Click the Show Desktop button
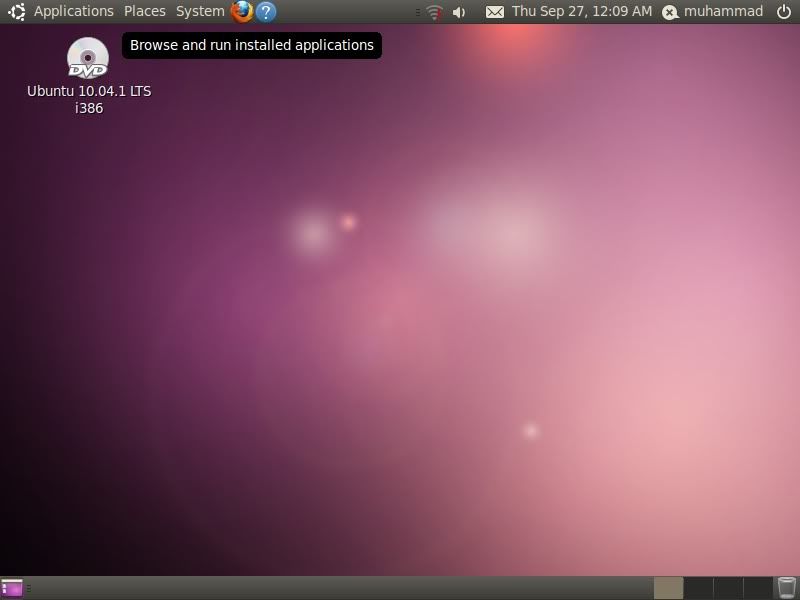The image size is (800, 600). [12, 588]
